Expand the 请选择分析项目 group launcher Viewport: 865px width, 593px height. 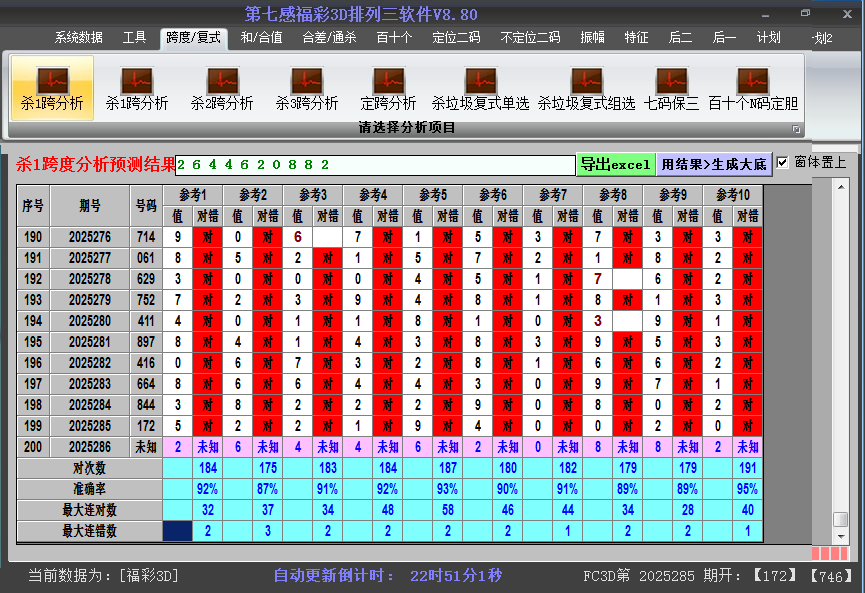pos(797,129)
